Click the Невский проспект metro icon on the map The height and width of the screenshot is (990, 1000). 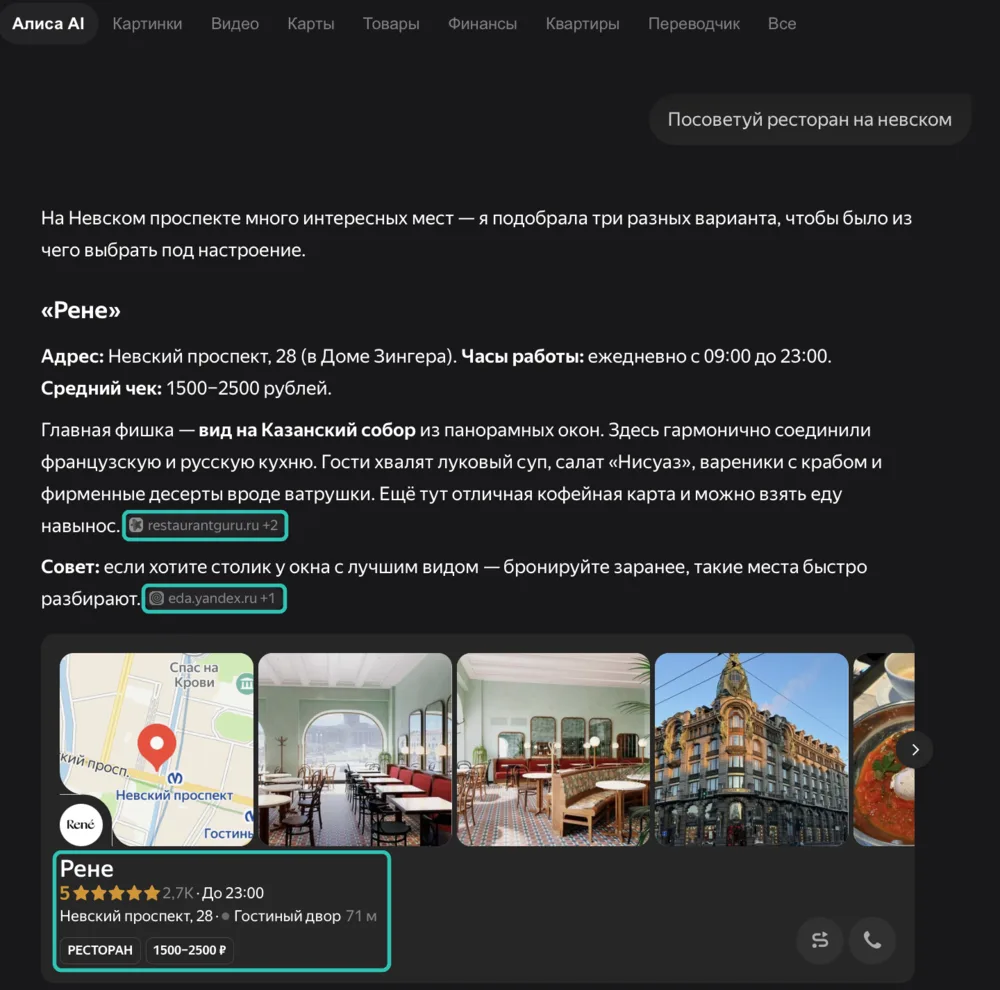tap(175, 778)
